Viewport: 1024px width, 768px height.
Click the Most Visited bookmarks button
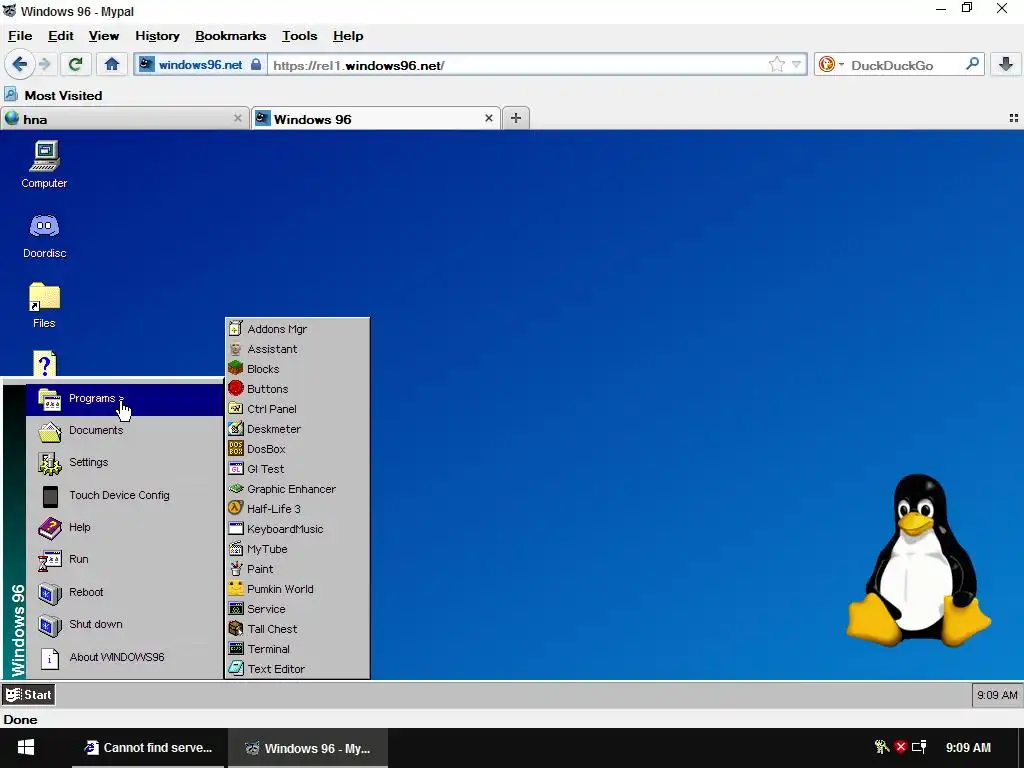click(54, 95)
